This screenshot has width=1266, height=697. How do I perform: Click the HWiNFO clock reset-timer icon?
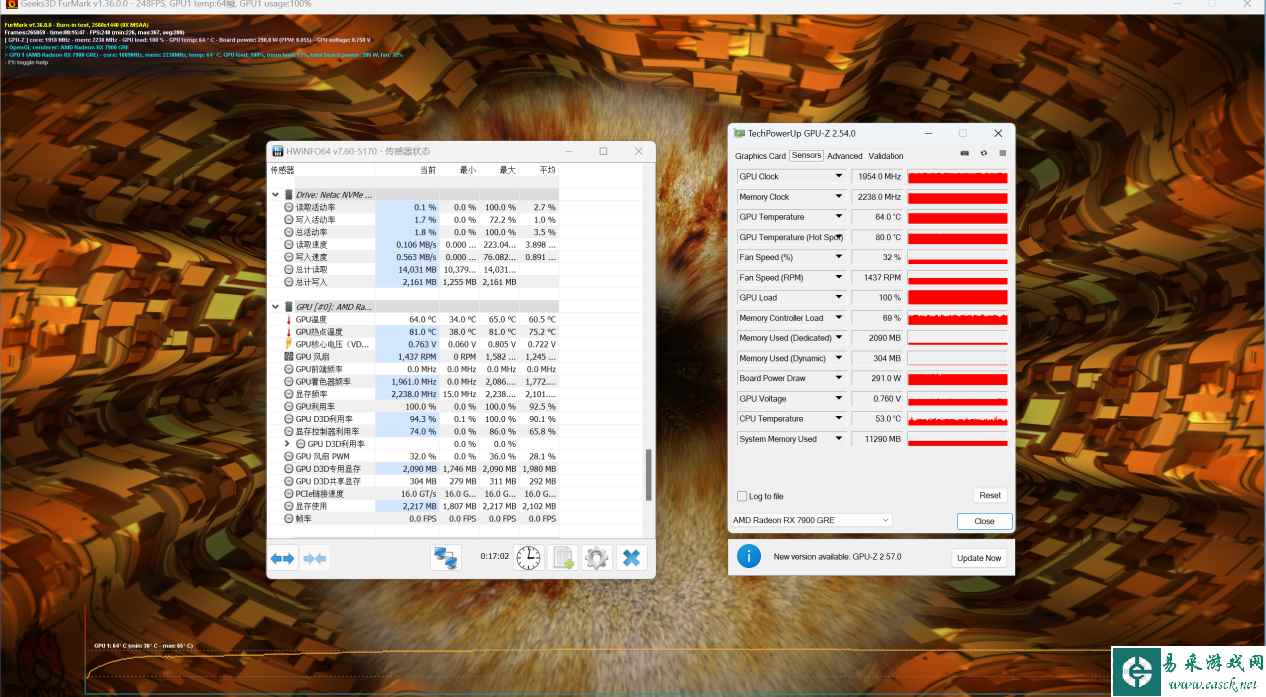point(530,557)
